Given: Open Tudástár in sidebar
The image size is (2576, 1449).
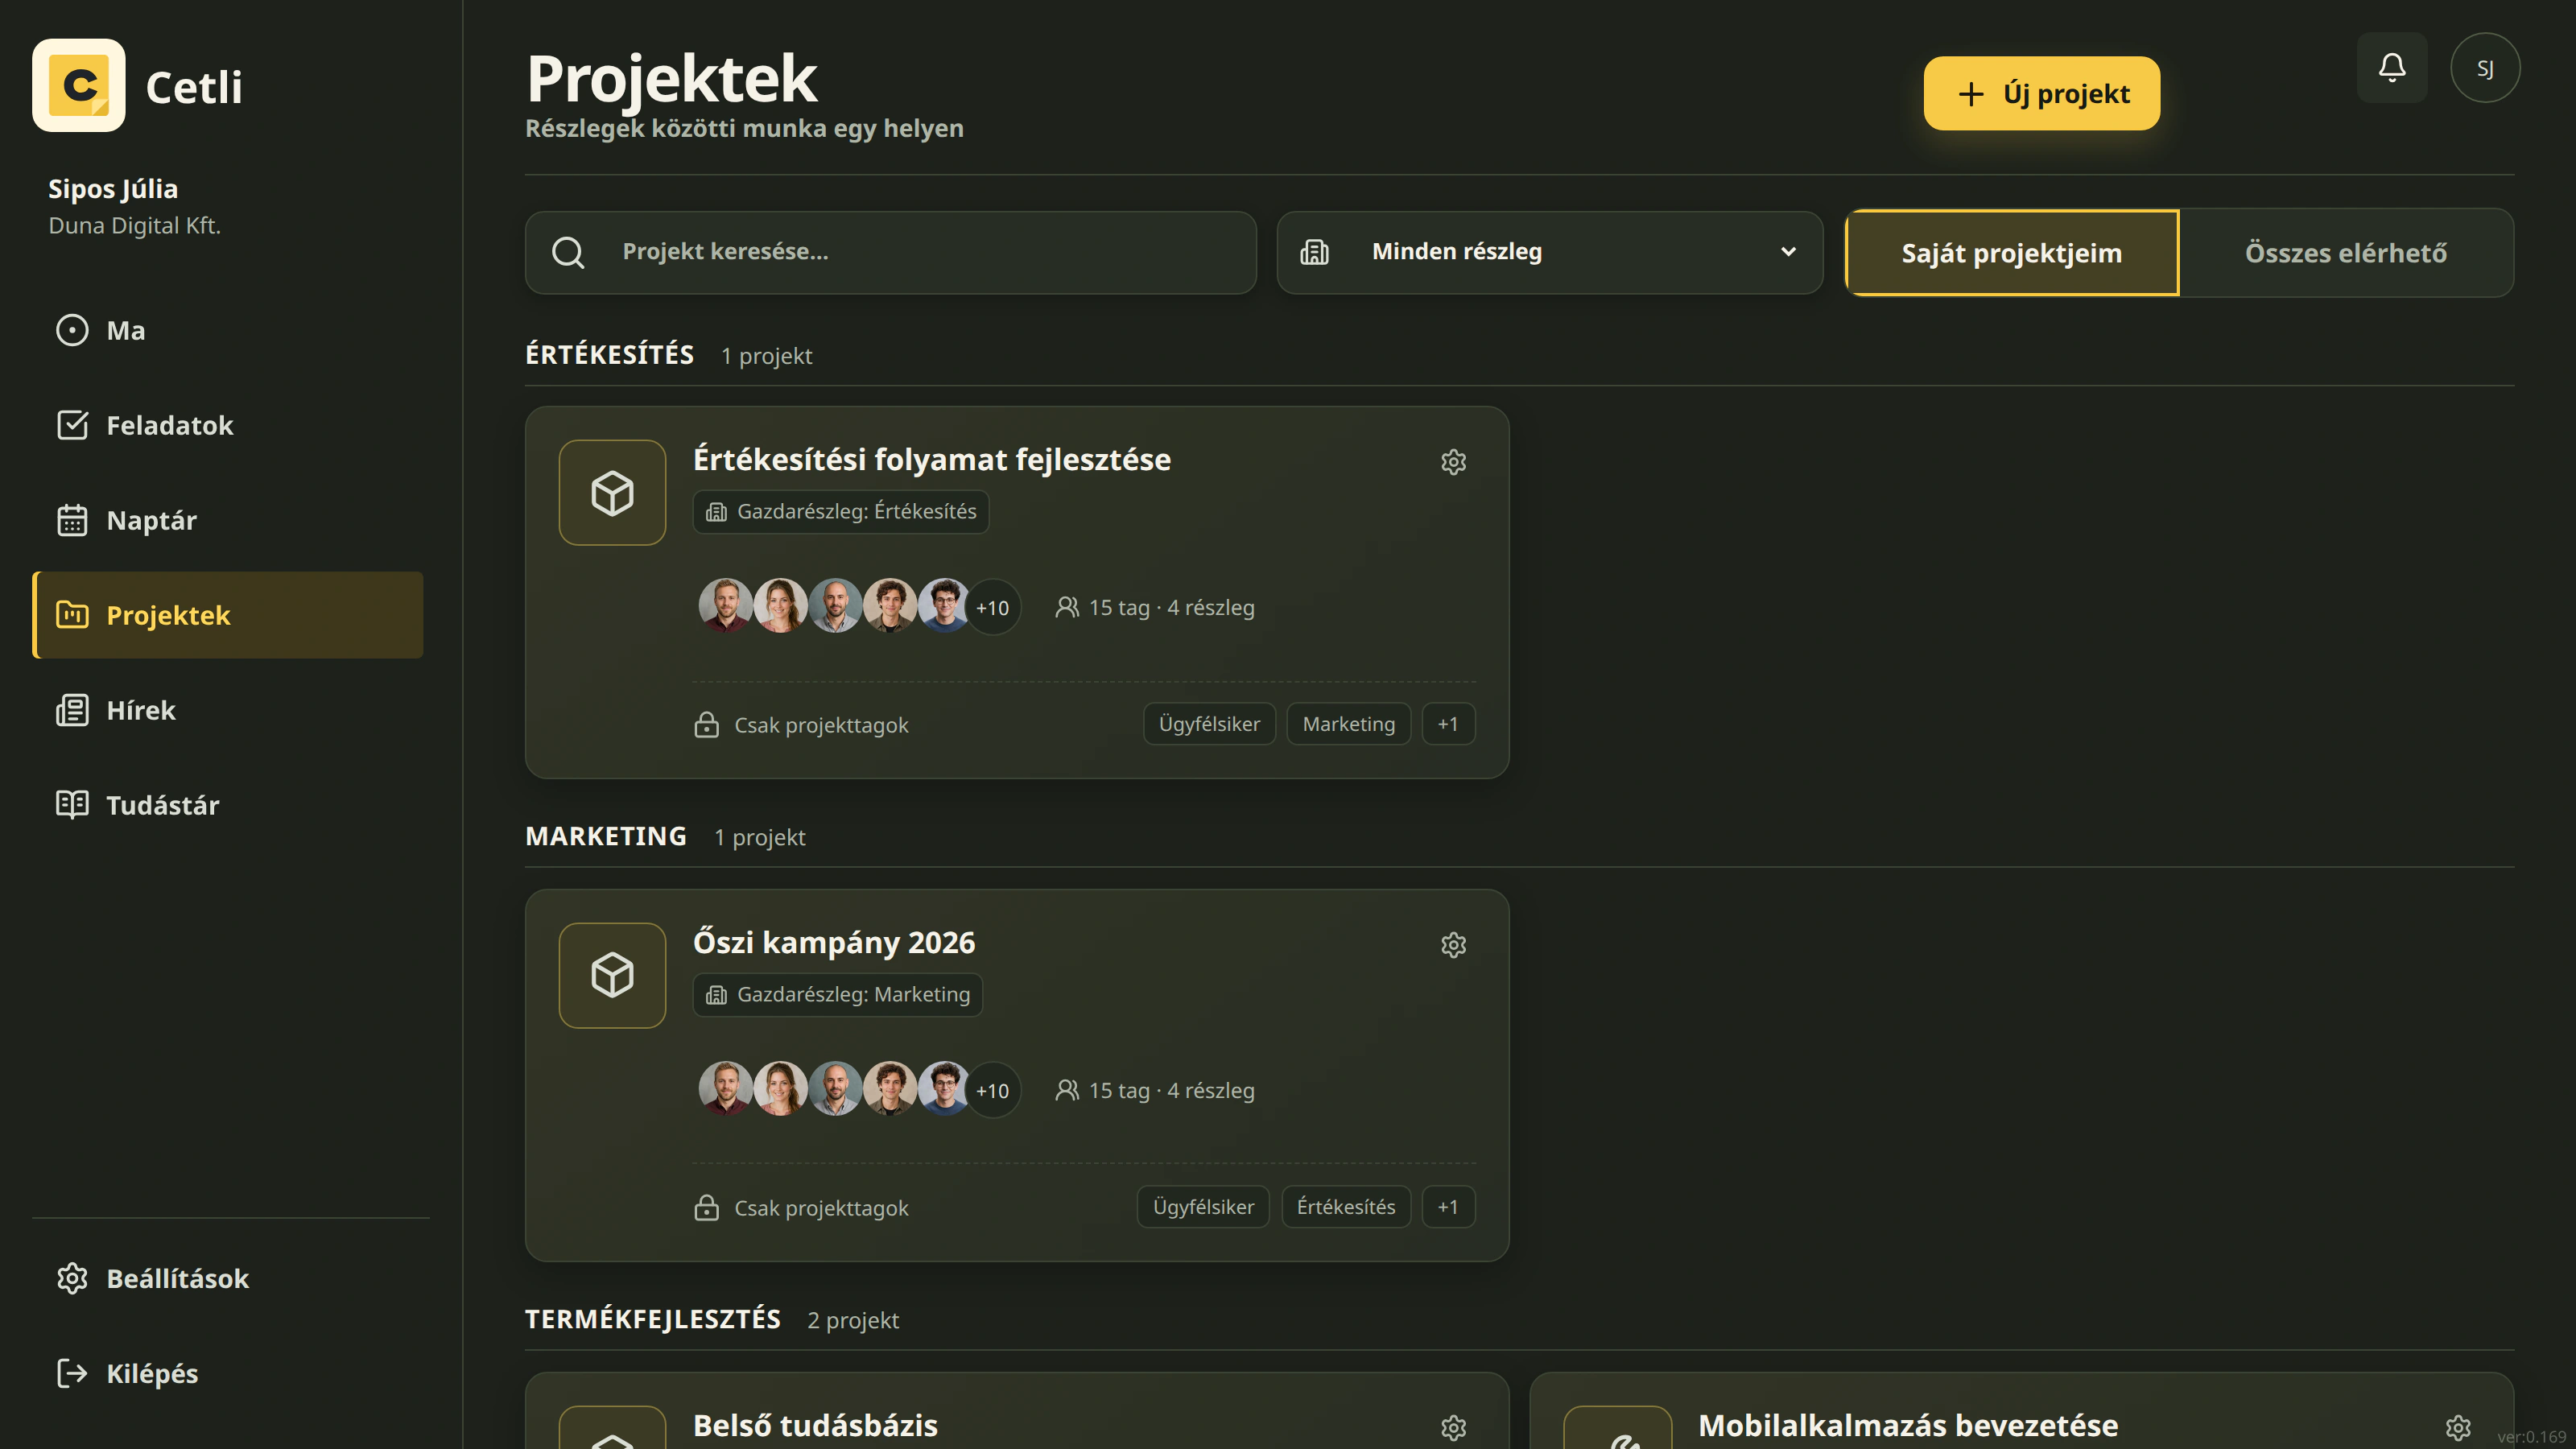Looking at the screenshot, I should click(227, 805).
